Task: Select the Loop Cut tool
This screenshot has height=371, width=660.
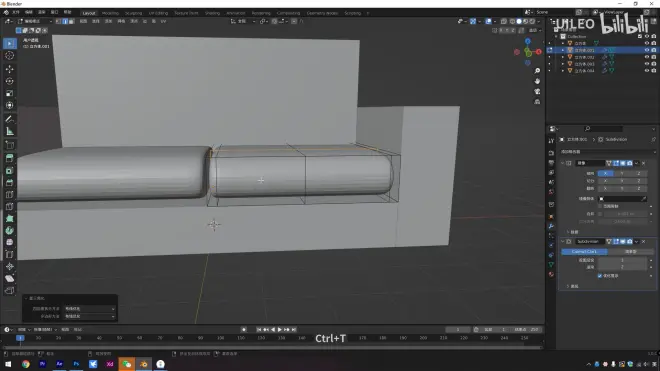Action: point(10,195)
